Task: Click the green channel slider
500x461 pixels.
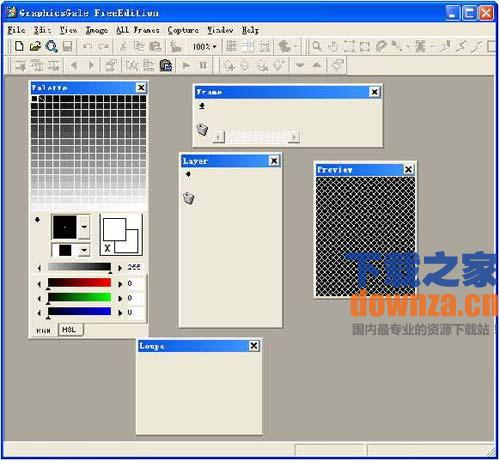Action: [79, 297]
